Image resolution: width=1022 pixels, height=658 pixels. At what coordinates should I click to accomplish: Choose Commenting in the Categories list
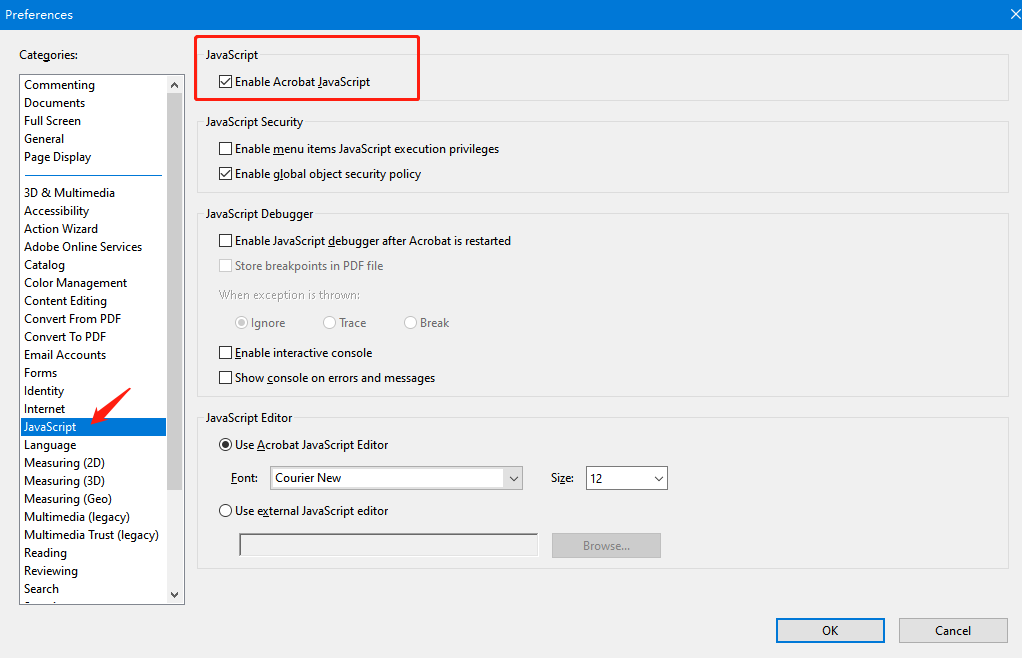pos(59,85)
